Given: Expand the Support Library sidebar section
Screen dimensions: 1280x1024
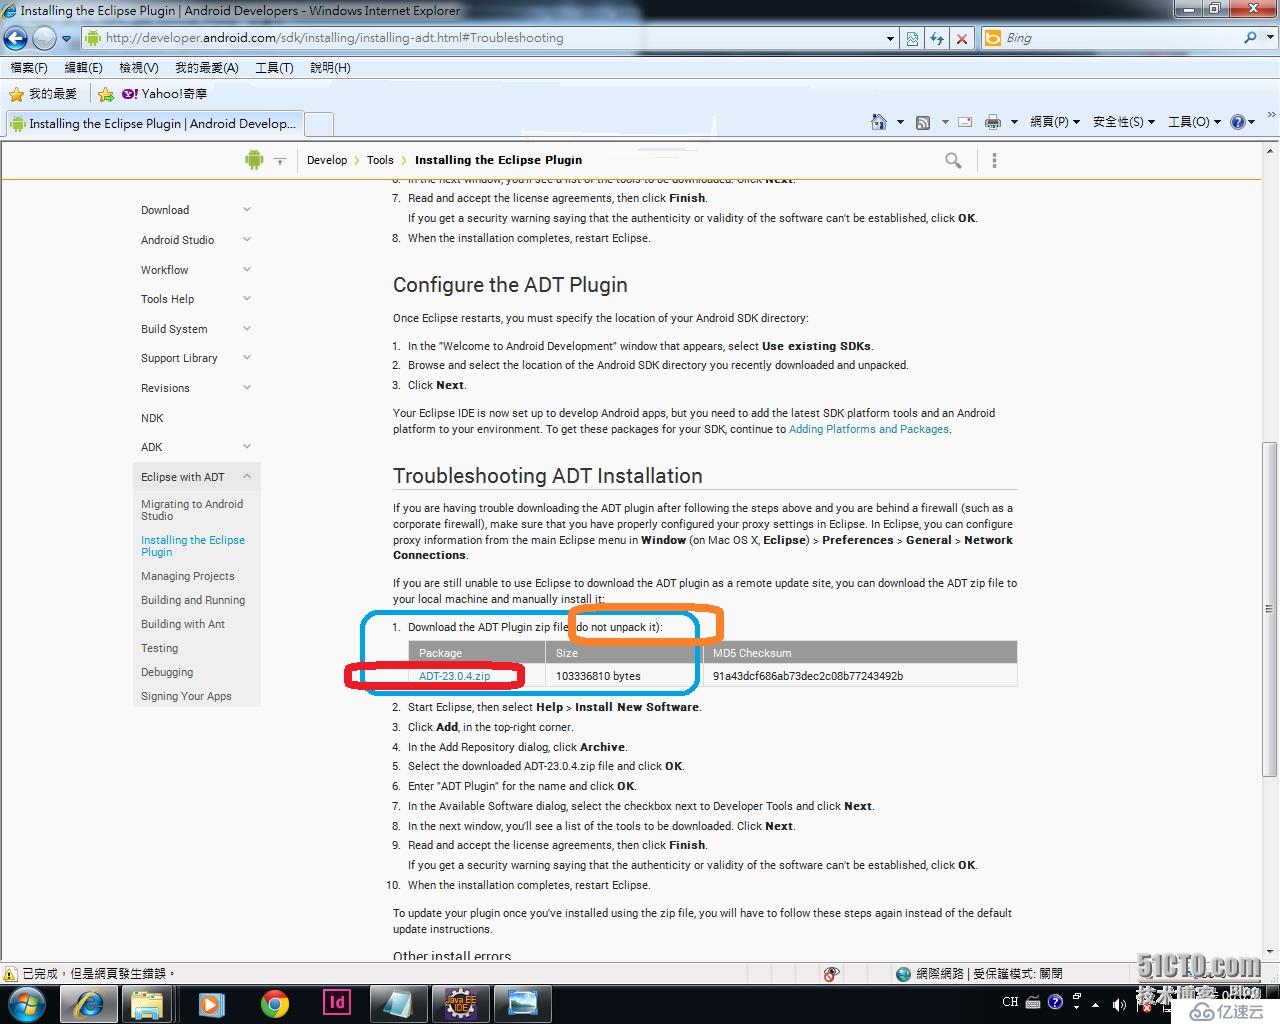Looking at the screenshot, I should point(247,358).
